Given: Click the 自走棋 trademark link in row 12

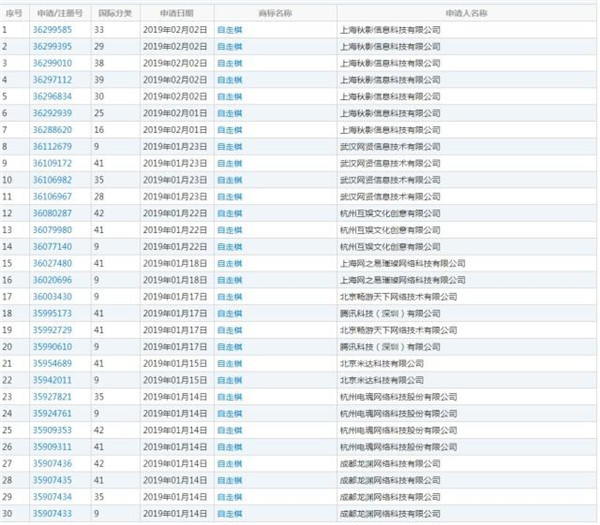Looking at the screenshot, I should (230, 213).
